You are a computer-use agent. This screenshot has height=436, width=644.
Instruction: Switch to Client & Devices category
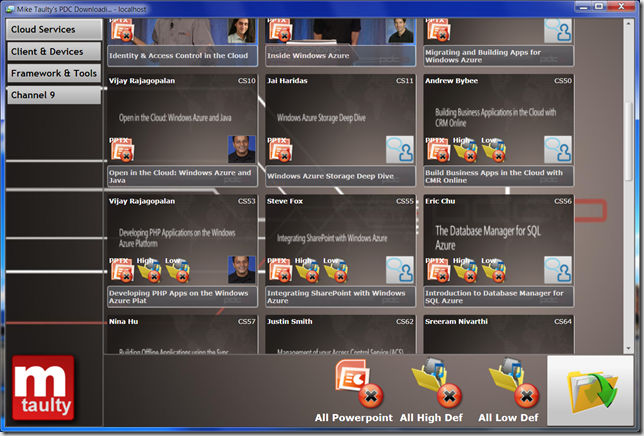(x=54, y=51)
